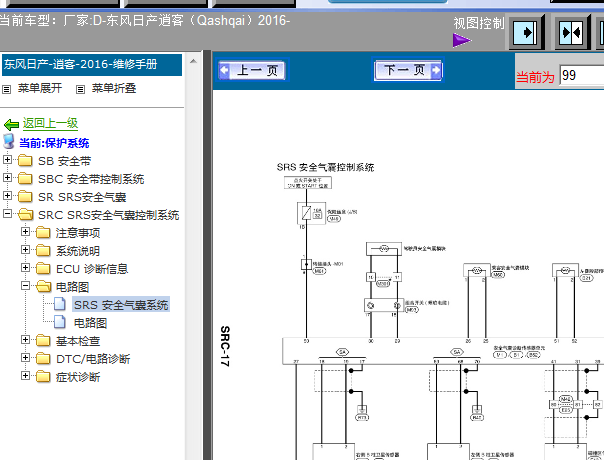Click the green back arrow icon
Screen dimensions: 604x460
coord(11,124)
